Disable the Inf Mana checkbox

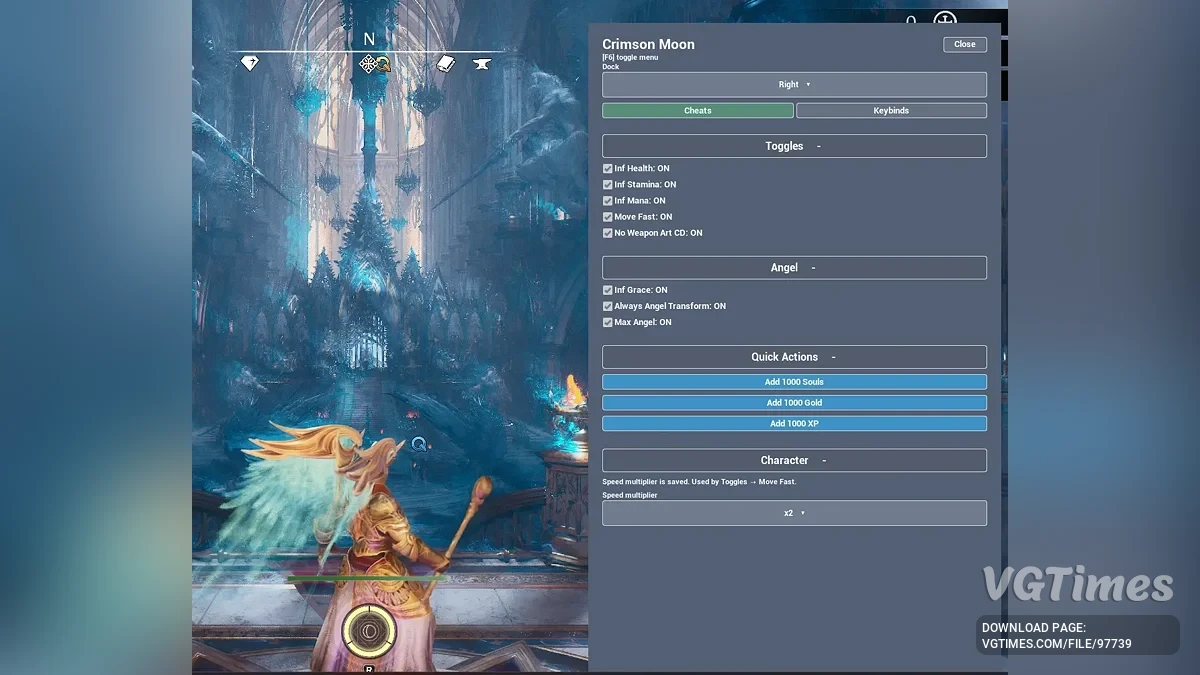coord(607,201)
